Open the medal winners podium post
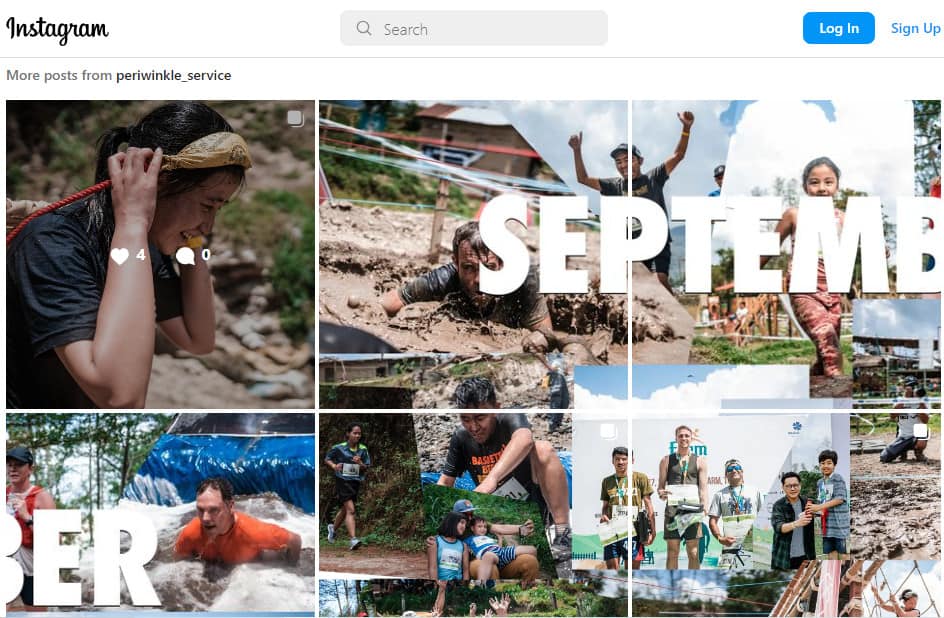 click(786, 515)
